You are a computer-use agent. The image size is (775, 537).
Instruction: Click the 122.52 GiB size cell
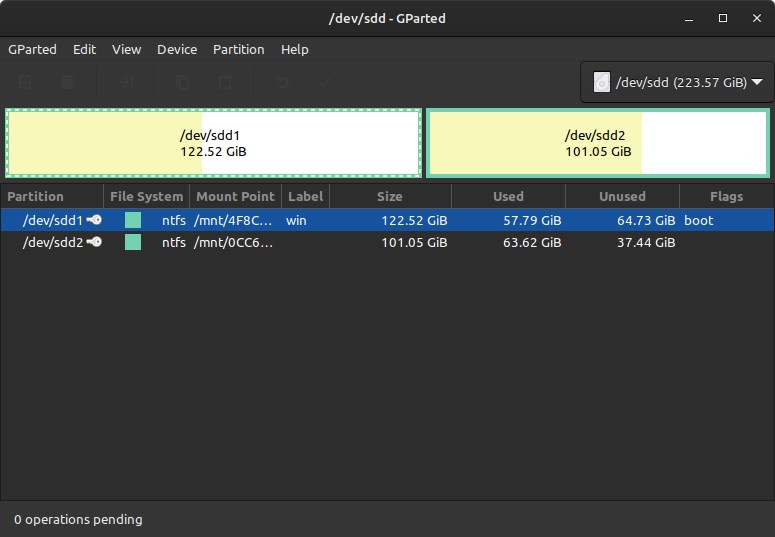pyautogui.click(x=414, y=220)
